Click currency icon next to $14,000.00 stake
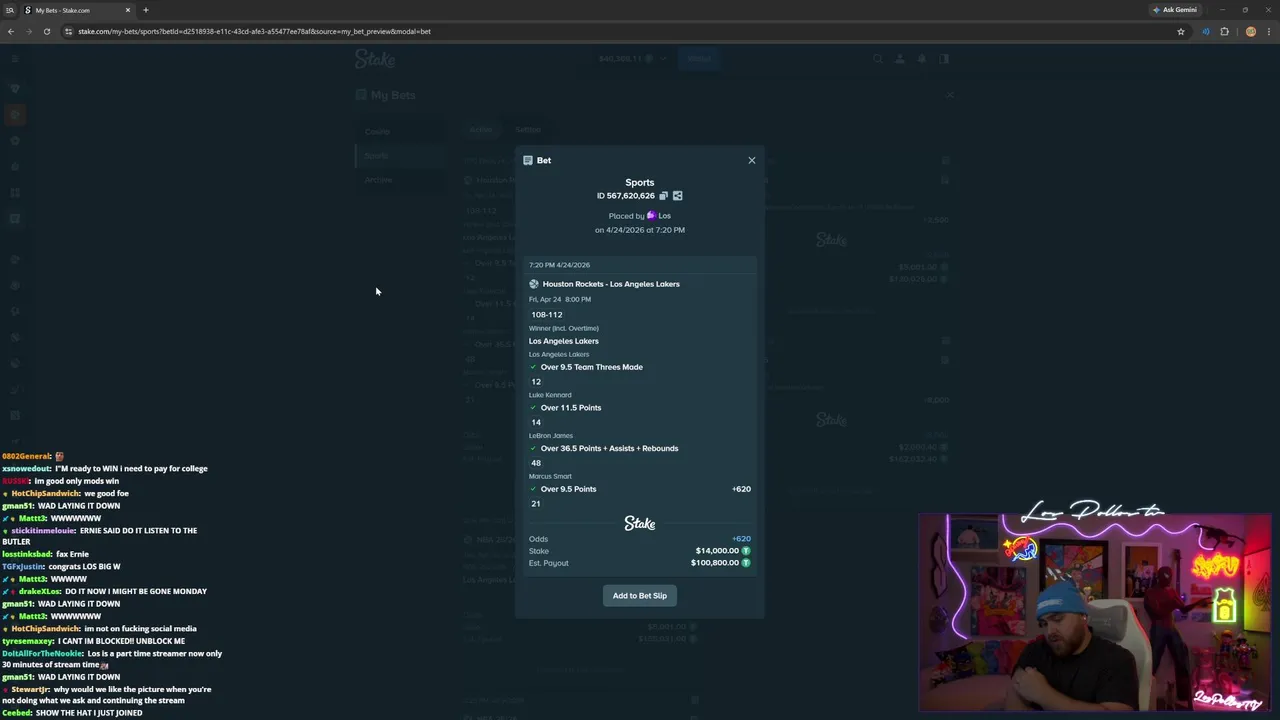The width and height of the screenshot is (1280, 720). tap(746, 551)
